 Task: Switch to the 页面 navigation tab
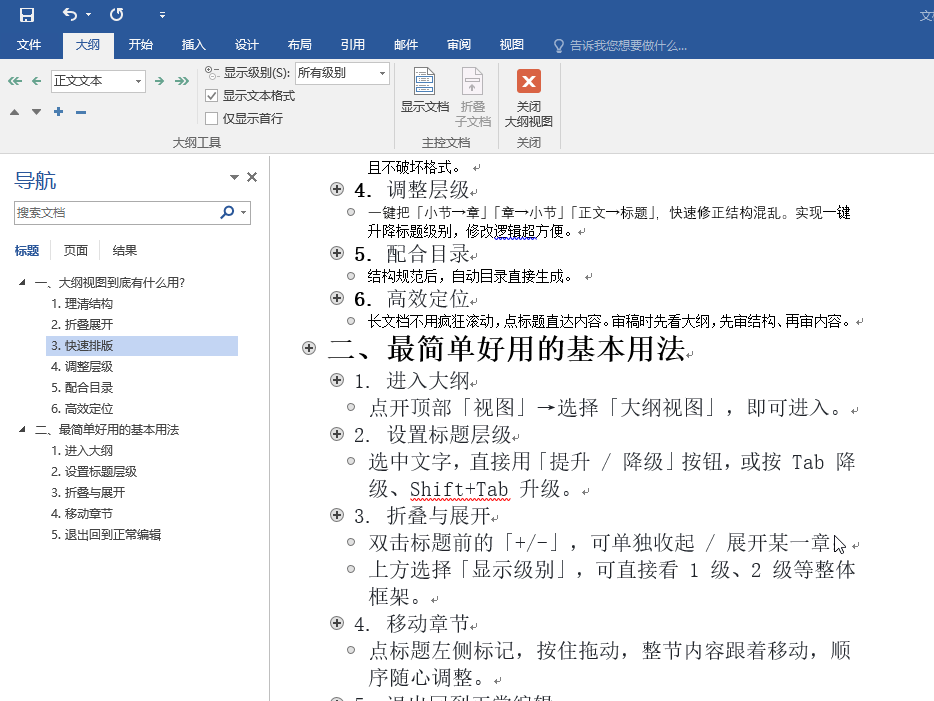(75, 250)
